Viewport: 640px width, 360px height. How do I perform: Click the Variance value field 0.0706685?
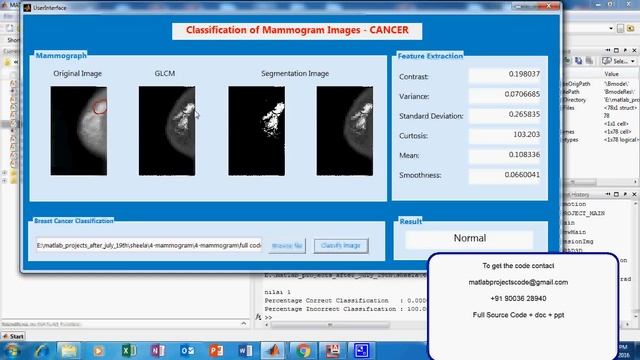[504, 94]
